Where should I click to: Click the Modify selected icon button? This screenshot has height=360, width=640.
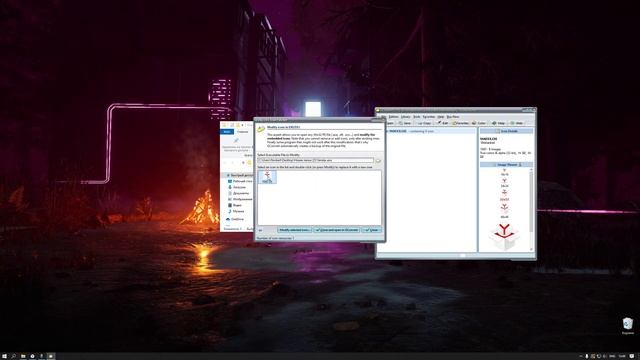[295, 230]
